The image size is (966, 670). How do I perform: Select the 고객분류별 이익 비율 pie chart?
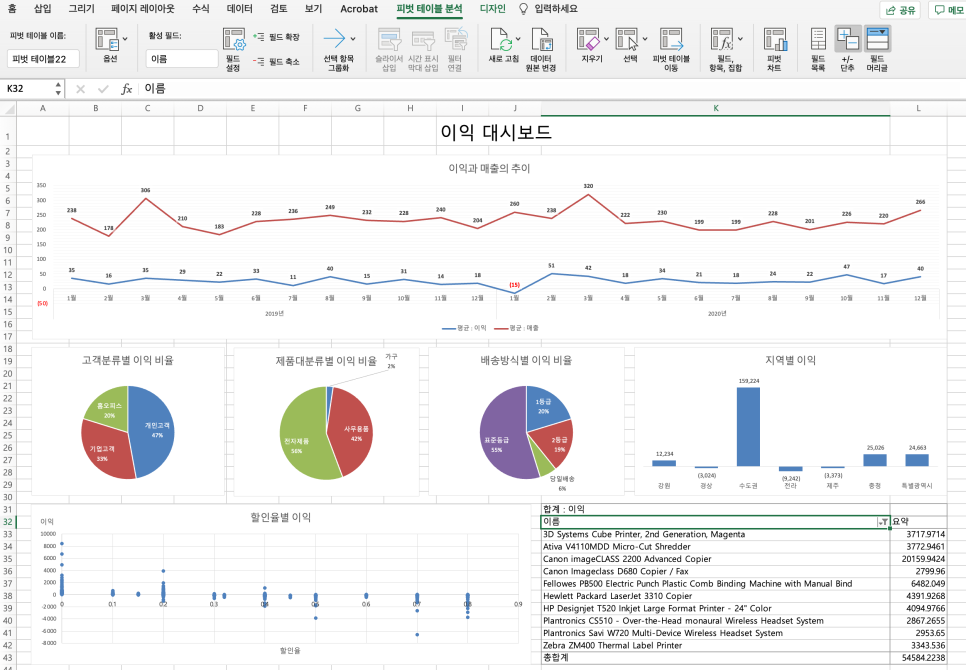(128, 421)
